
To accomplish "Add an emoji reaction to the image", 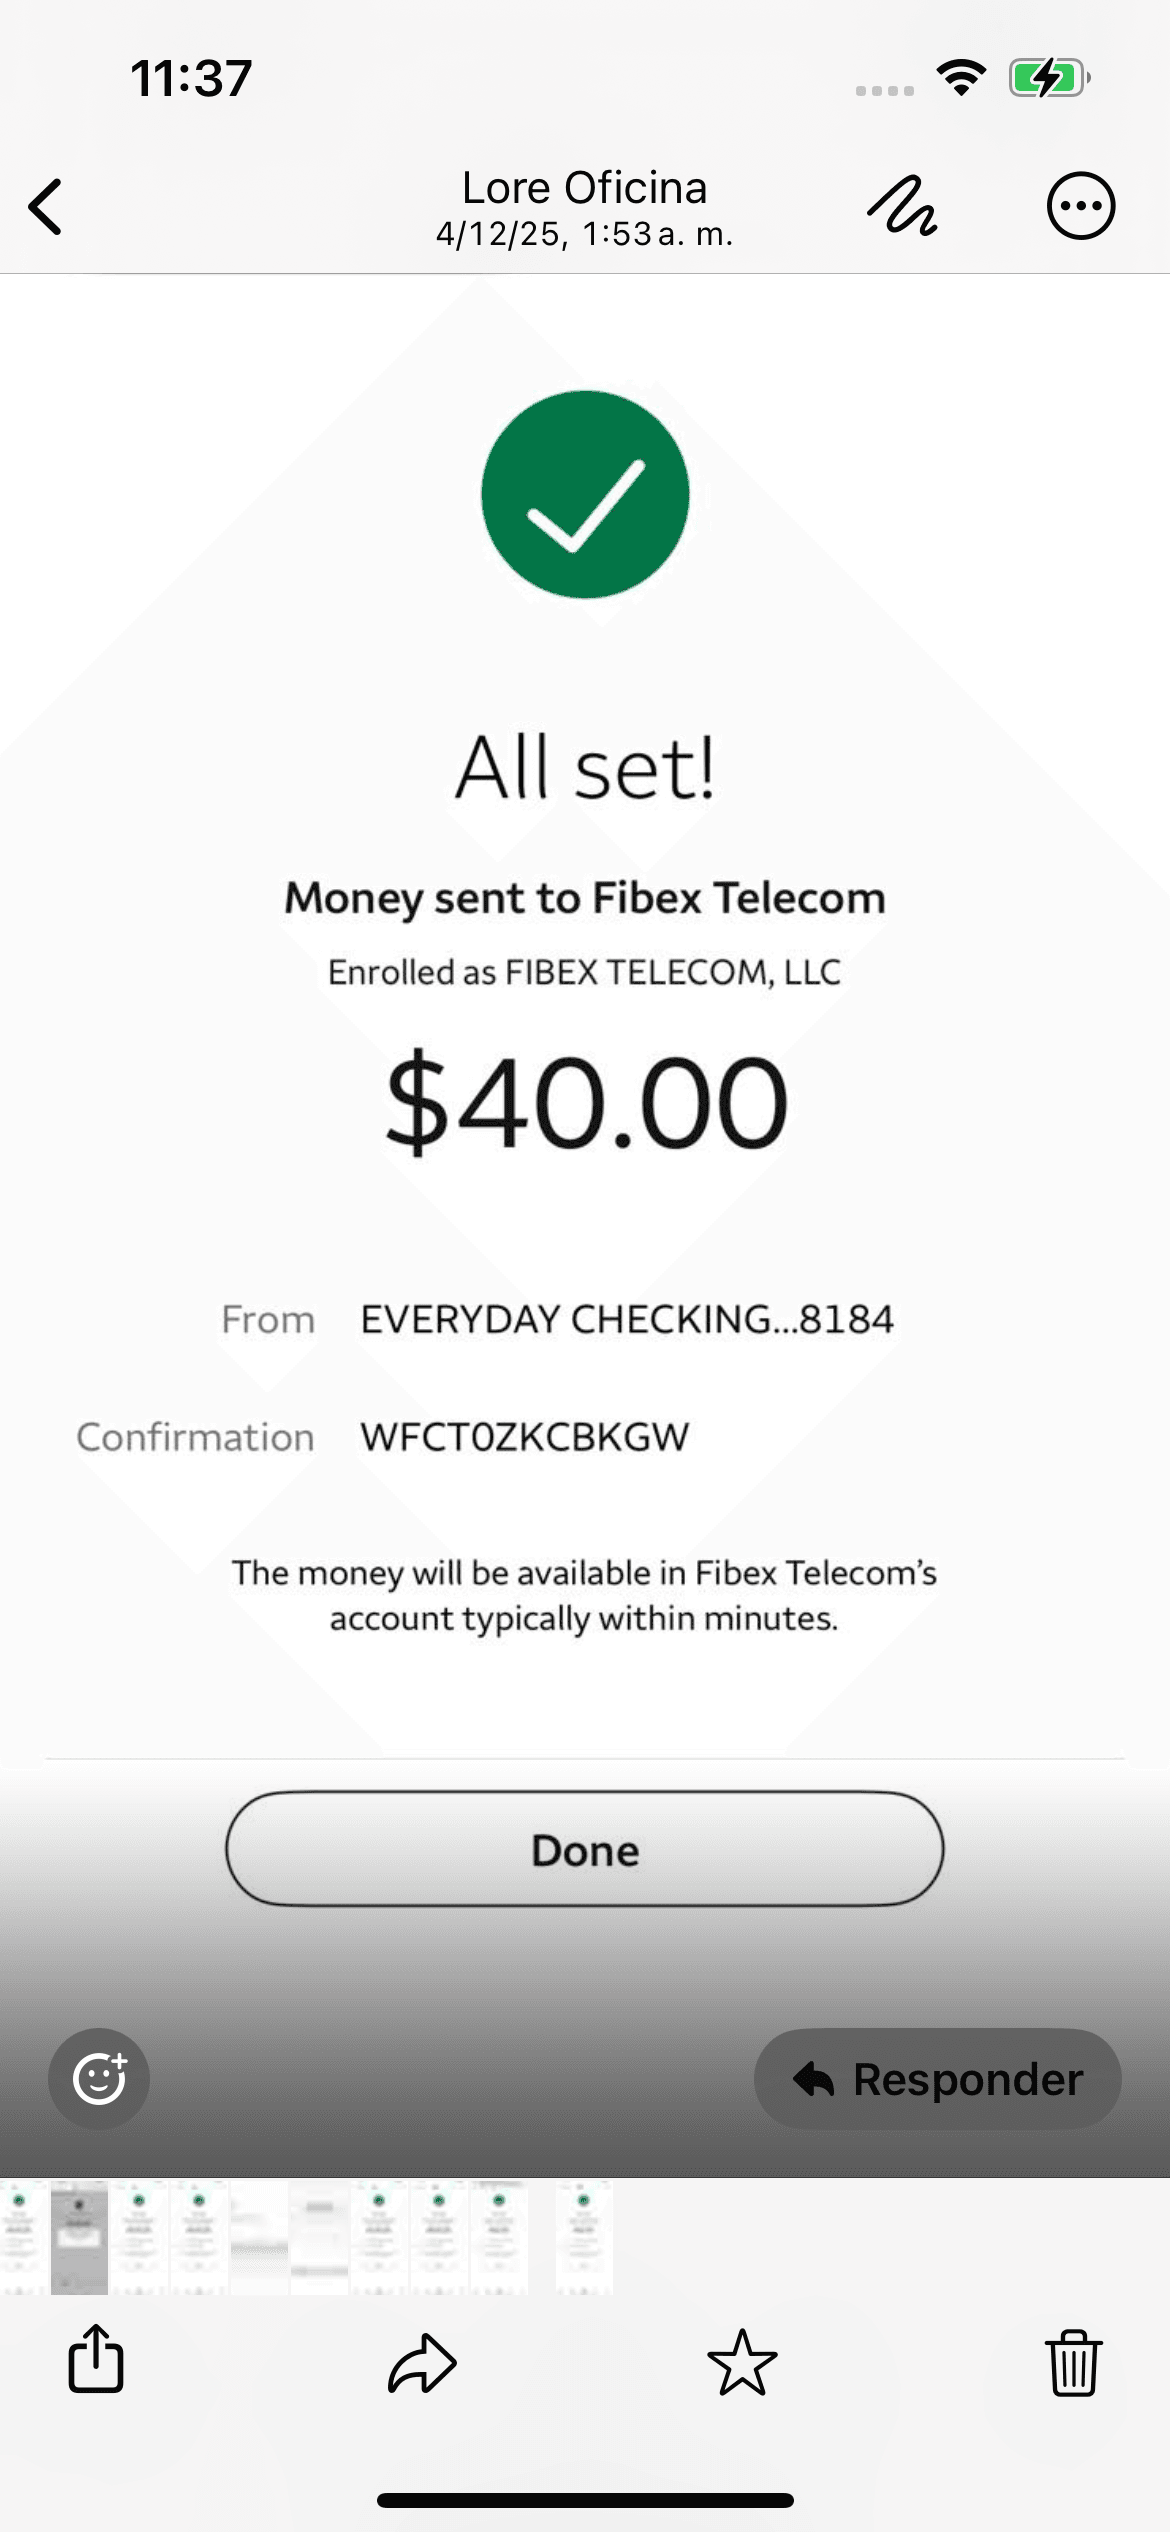I will point(99,2079).
